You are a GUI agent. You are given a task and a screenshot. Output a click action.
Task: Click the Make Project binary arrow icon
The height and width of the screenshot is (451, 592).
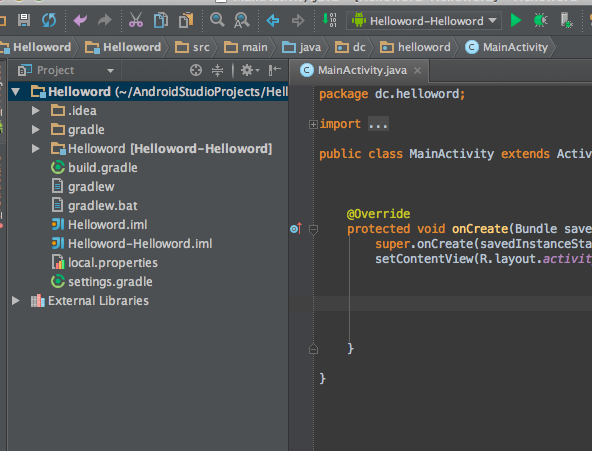click(329, 20)
